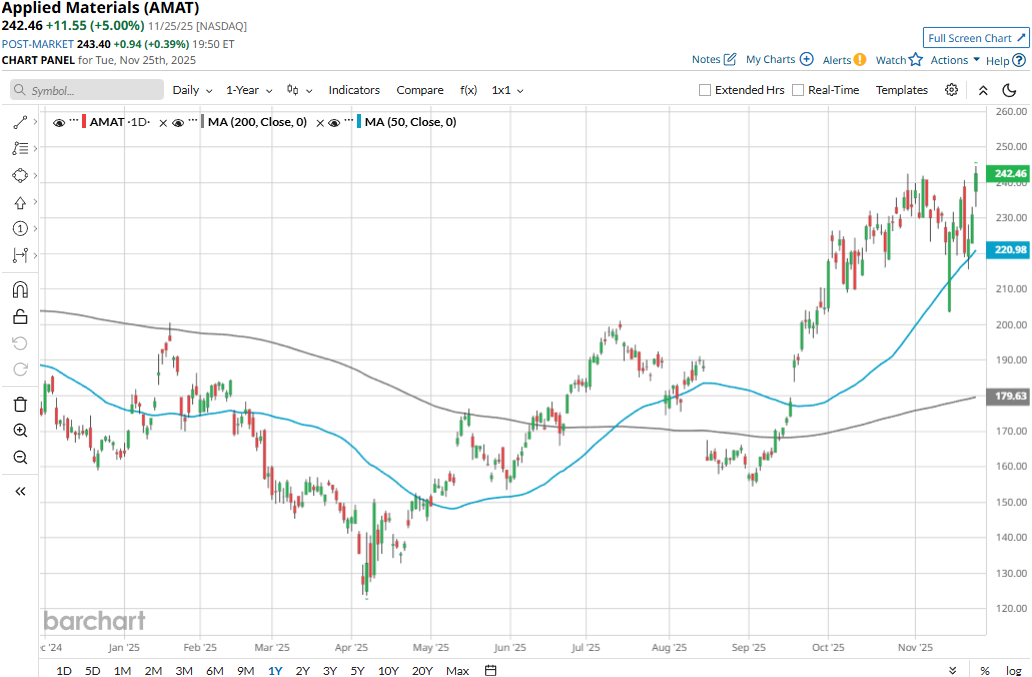Screen dimensions: 1032x677
Task: Open the My Charts link
Action: pos(779,60)
